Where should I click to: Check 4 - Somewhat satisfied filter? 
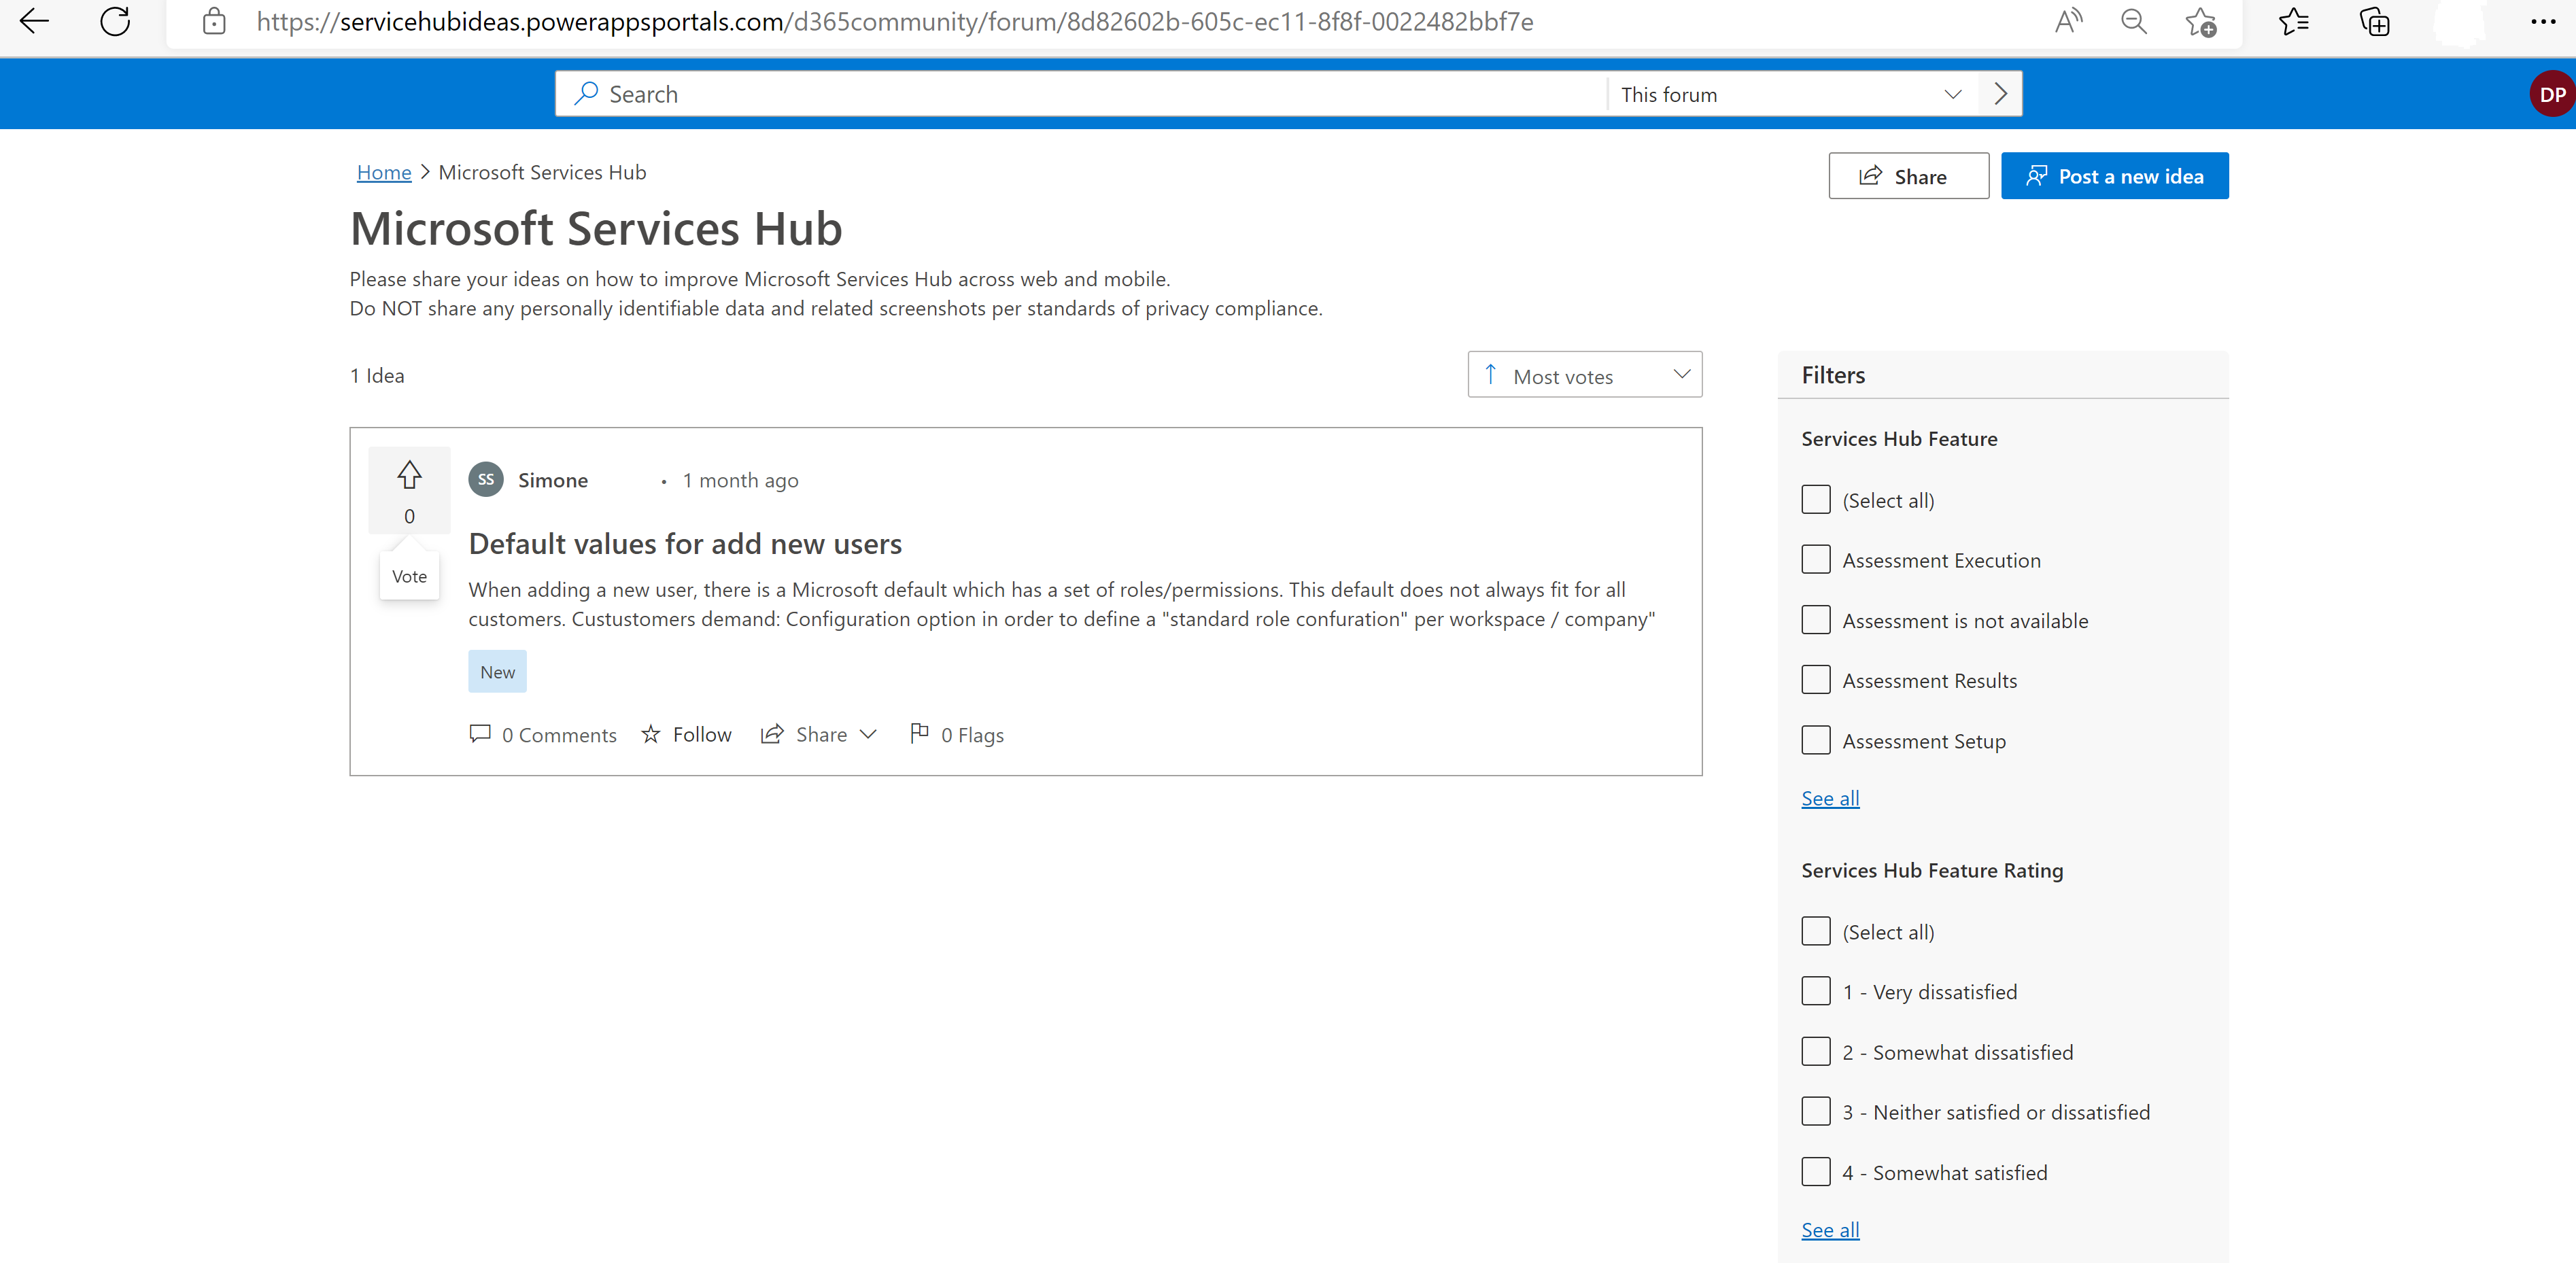coord(1816,1172)
